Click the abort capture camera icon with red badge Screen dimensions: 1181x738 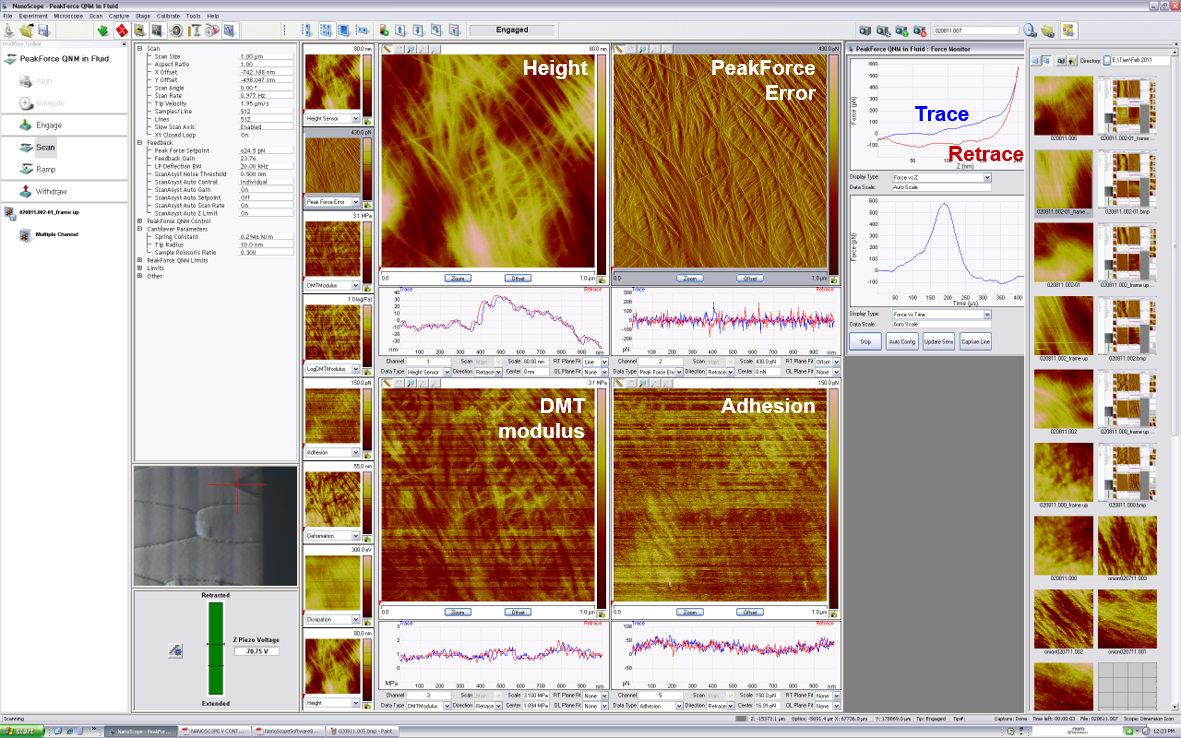point(920,31)
